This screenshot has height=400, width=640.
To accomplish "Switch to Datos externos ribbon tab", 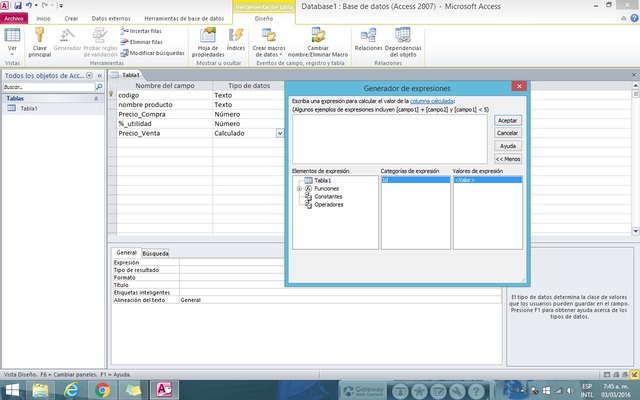I will 111,18.
